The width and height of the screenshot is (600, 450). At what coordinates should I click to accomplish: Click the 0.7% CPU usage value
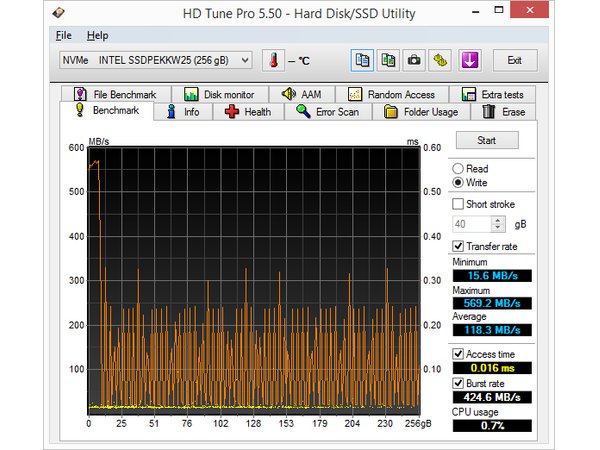coord(492,426)
